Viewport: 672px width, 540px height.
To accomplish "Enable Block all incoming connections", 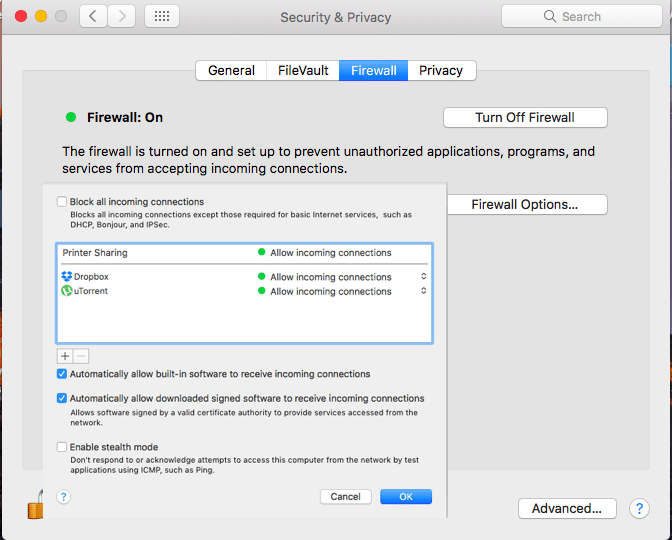I will point(63,202).
